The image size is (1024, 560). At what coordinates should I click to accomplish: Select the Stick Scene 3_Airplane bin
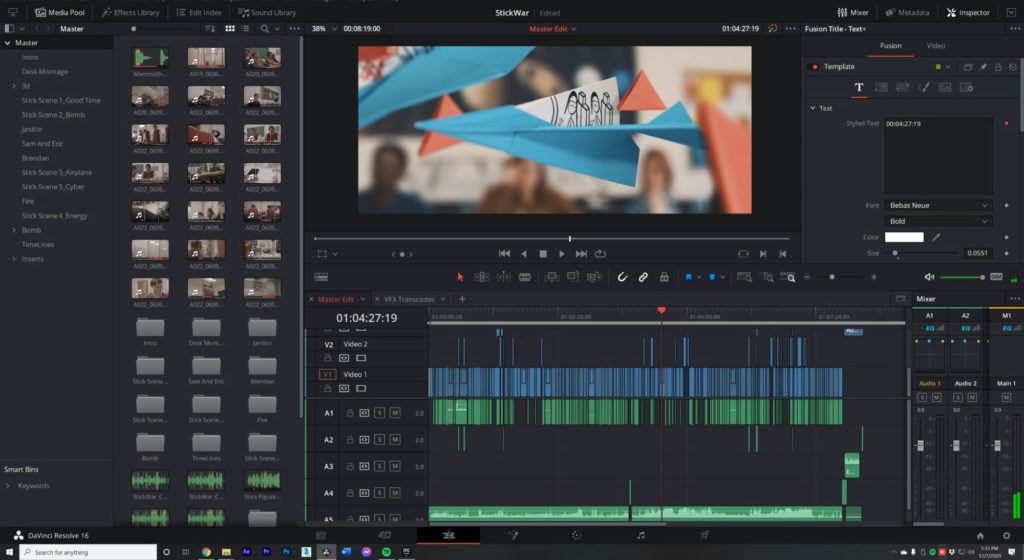point(57,172)
